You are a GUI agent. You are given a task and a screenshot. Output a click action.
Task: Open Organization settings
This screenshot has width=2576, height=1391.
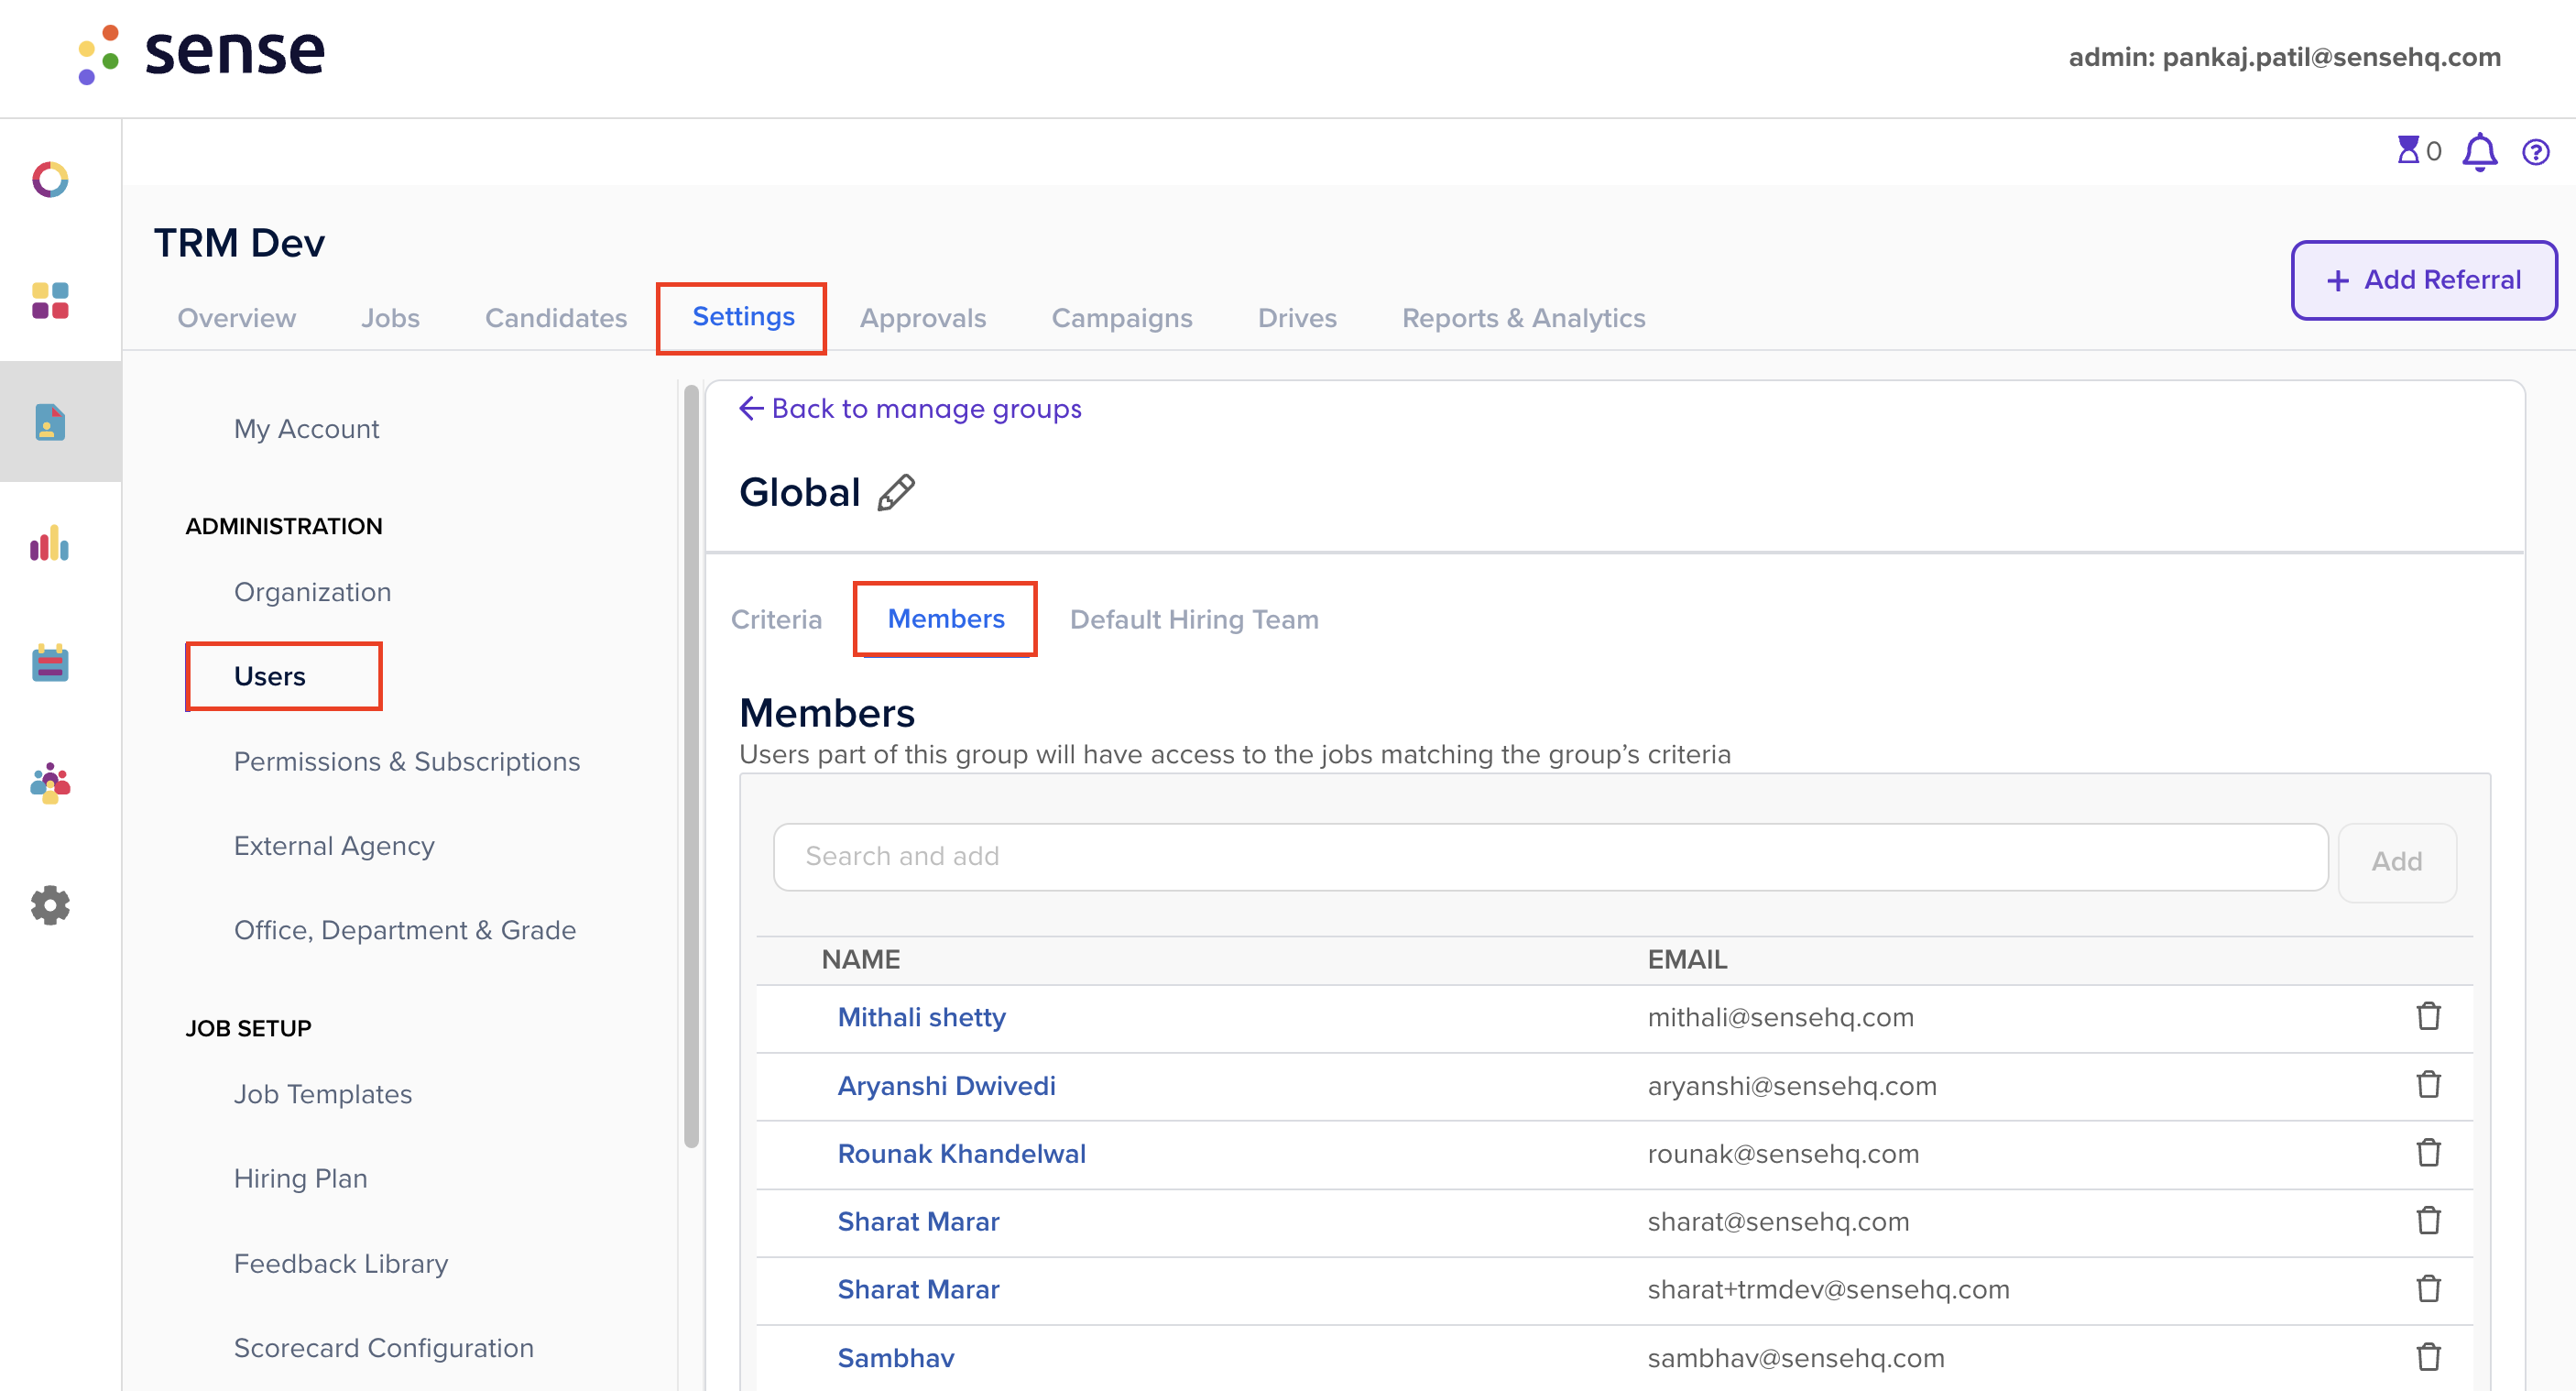[x=312, y=592]
